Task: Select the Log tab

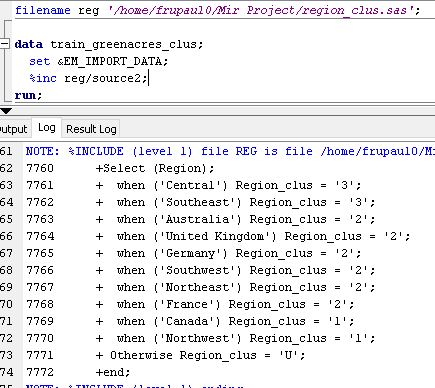Action: pos(47,128)
